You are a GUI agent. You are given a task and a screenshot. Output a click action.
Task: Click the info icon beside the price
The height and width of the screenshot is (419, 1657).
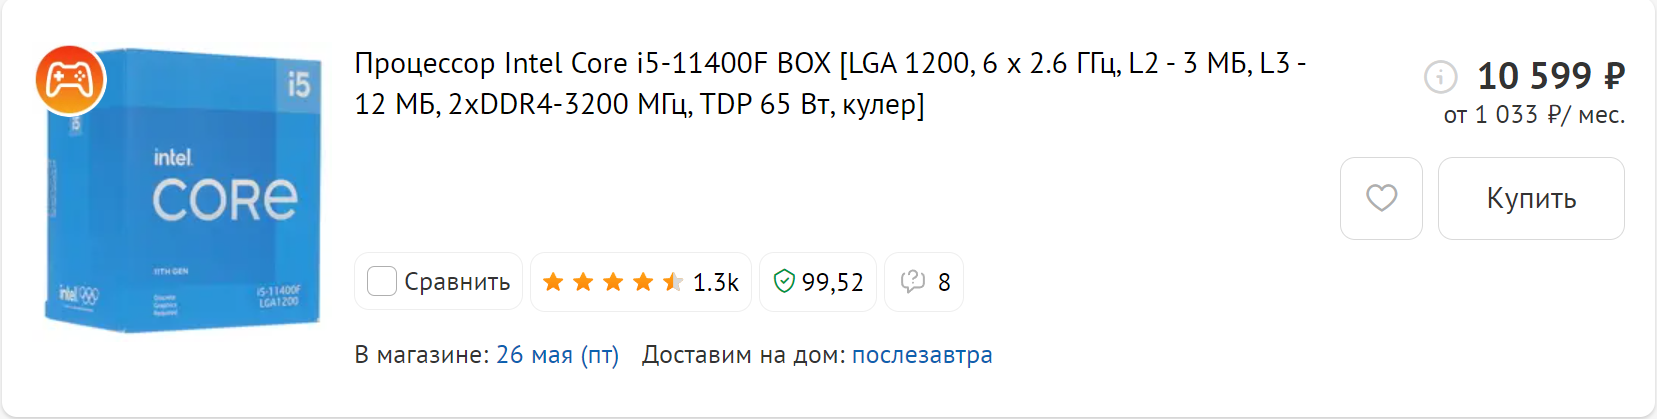(1440, 76)
